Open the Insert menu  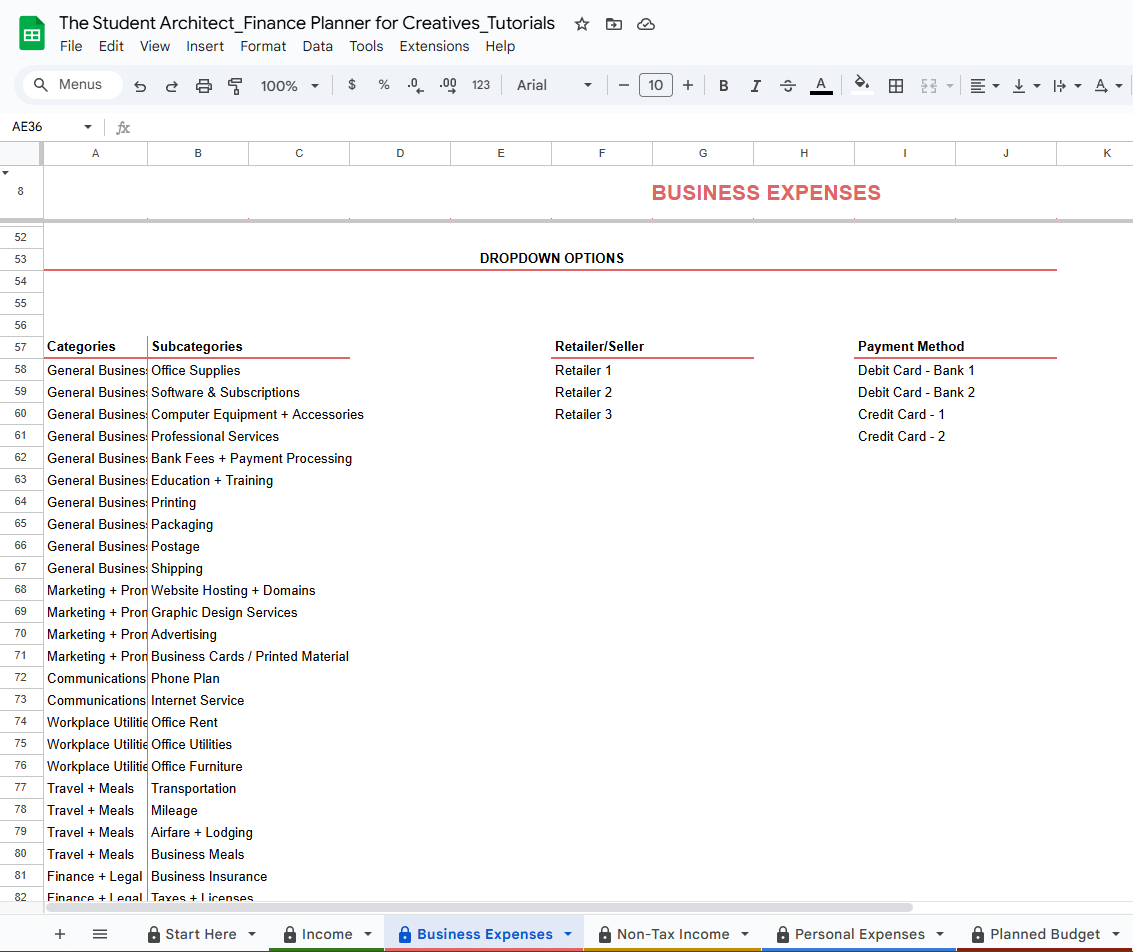coord(204,46)
